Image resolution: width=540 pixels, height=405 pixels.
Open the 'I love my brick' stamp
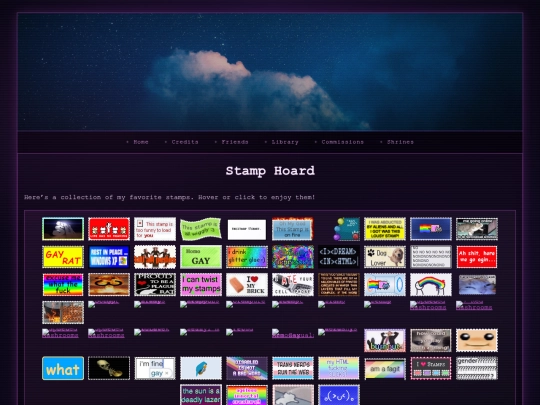[247, 285]
